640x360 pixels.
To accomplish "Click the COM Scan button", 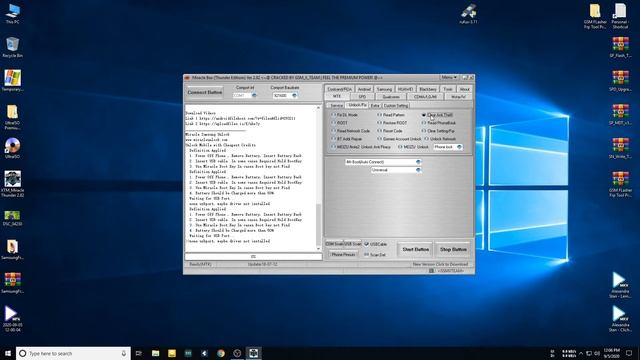I will tap(334, 244).
